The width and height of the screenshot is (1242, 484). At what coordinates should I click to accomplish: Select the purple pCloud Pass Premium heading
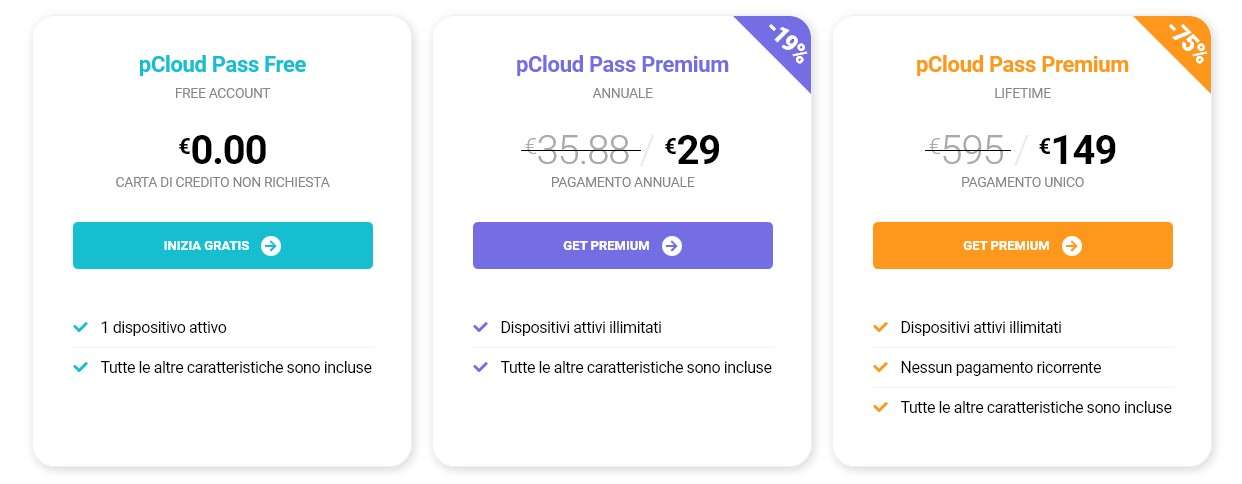point(622,65)
